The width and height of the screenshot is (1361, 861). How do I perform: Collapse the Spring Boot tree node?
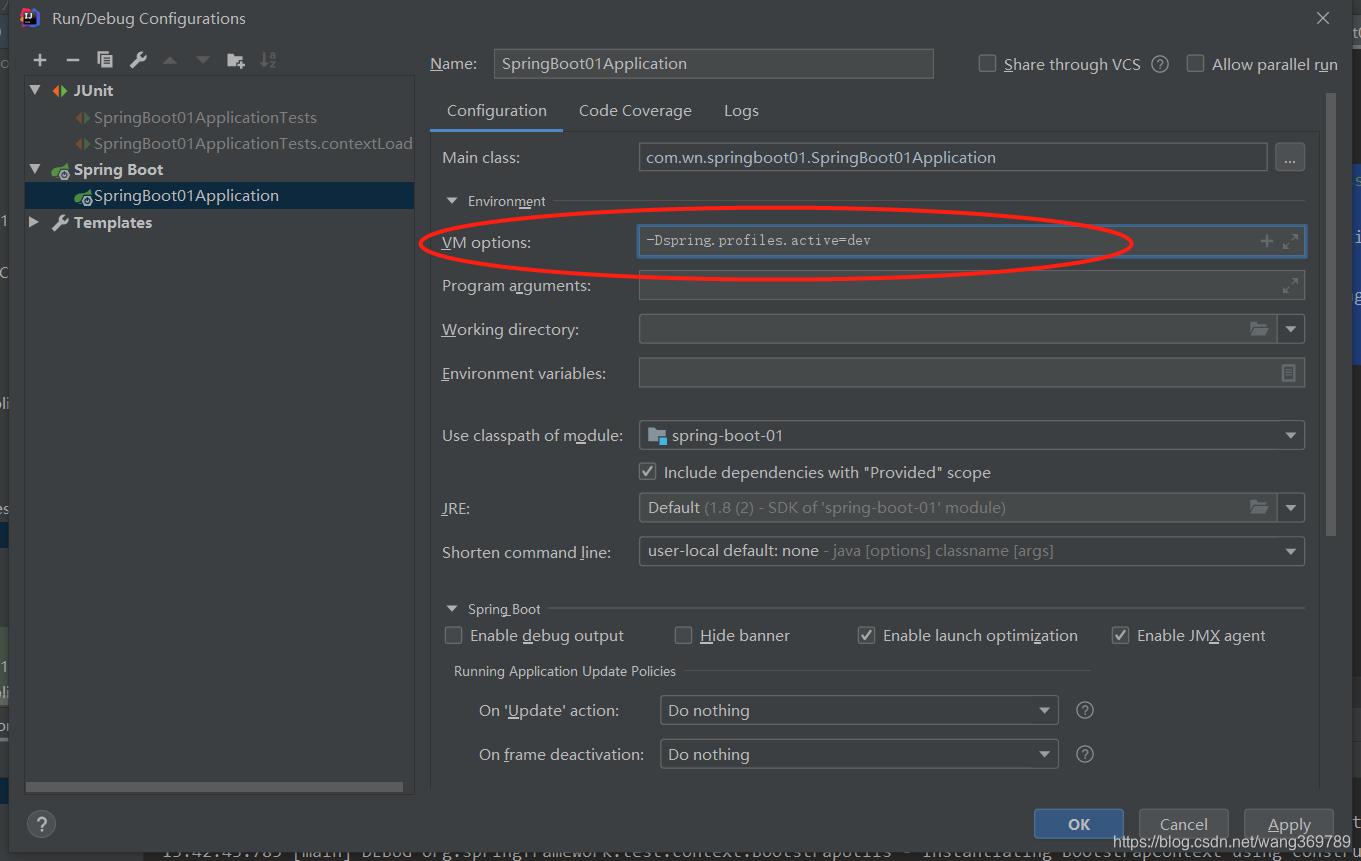click(x=35, y=169)
